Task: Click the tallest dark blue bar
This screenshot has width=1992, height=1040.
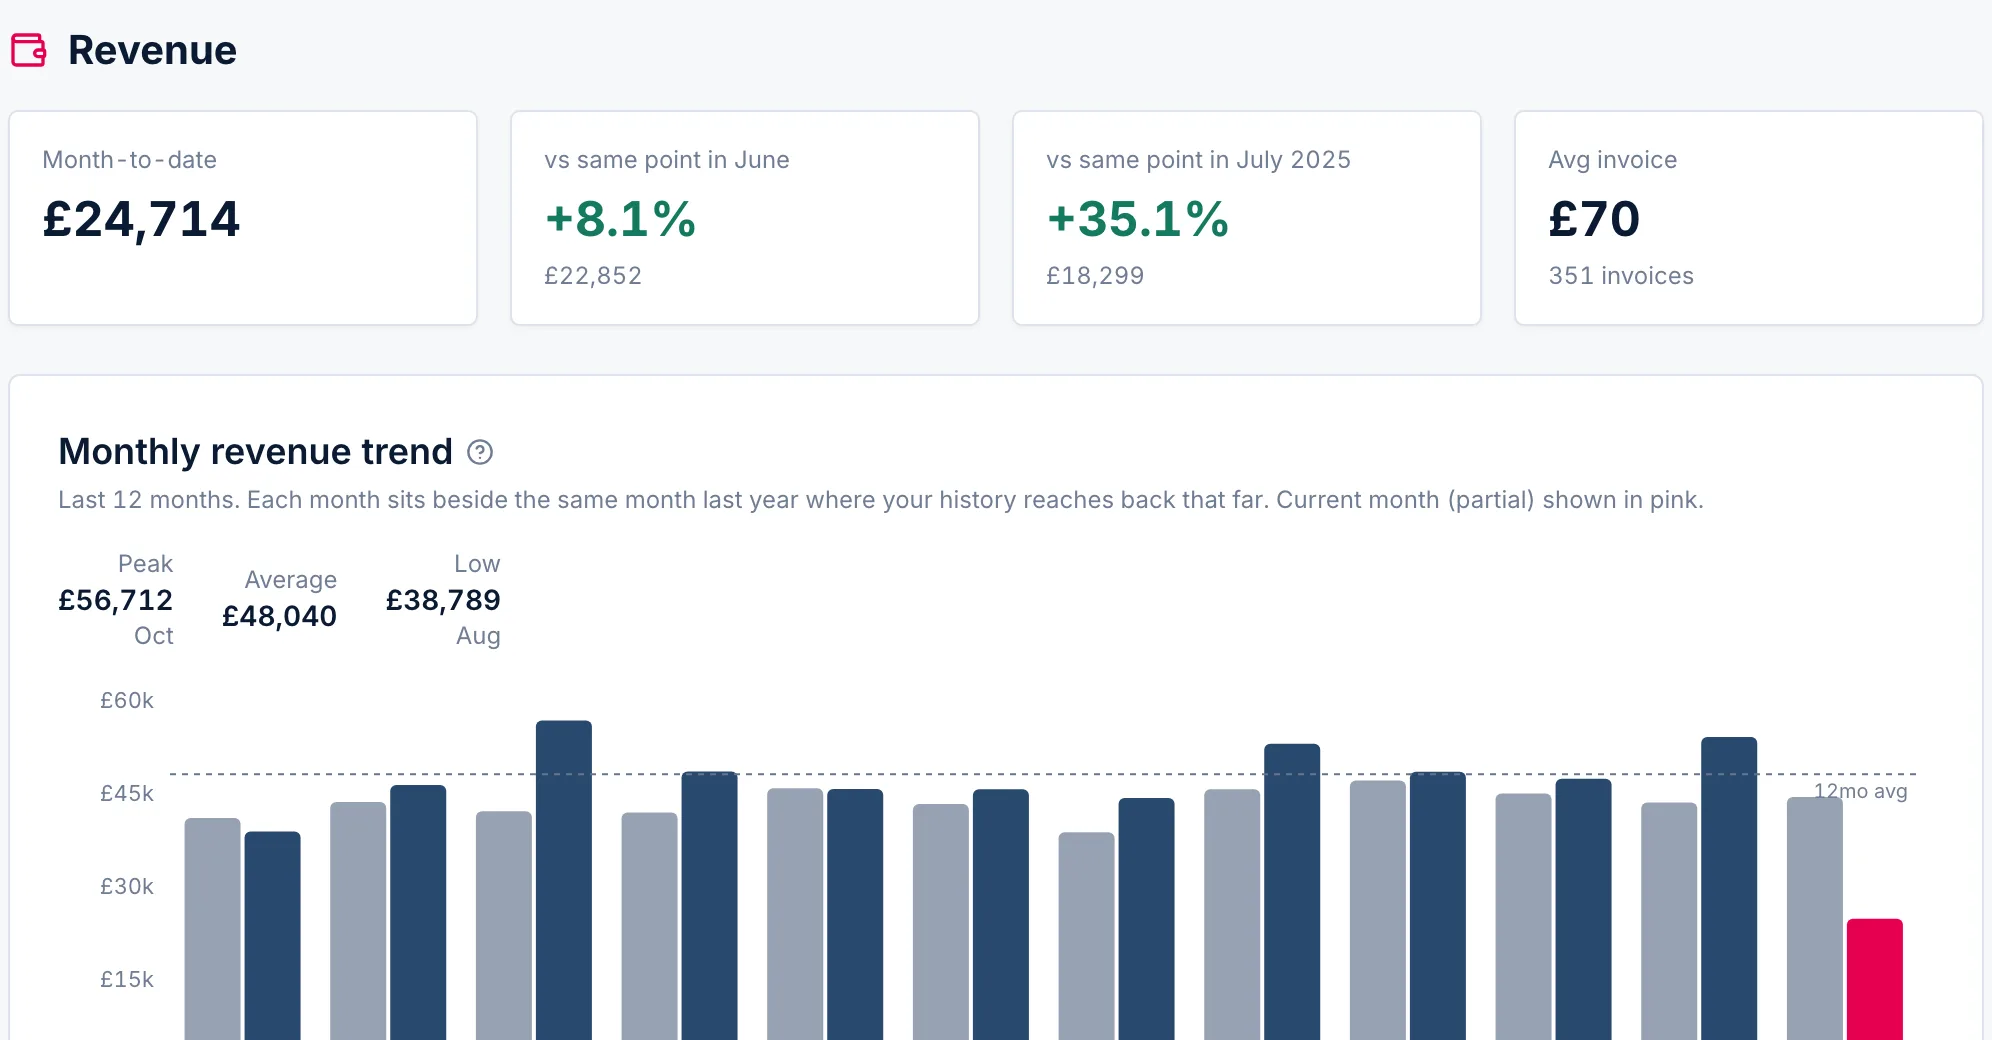Action: click(x=564, y=880)
